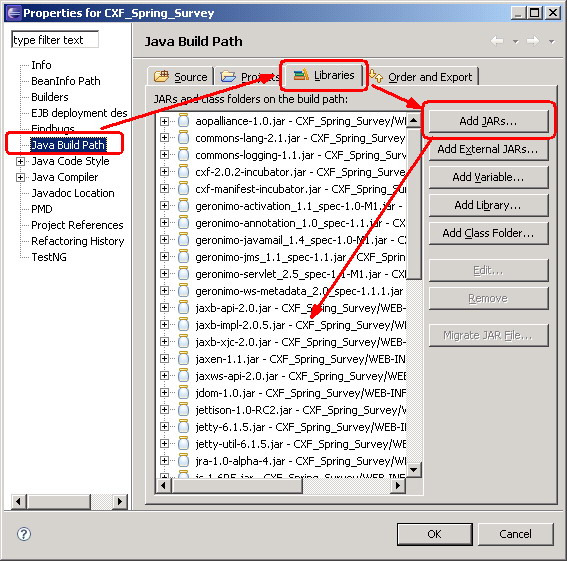
Task: Click the jar icon of aopalliance-1.0.jar
Action: click(183, 121)
